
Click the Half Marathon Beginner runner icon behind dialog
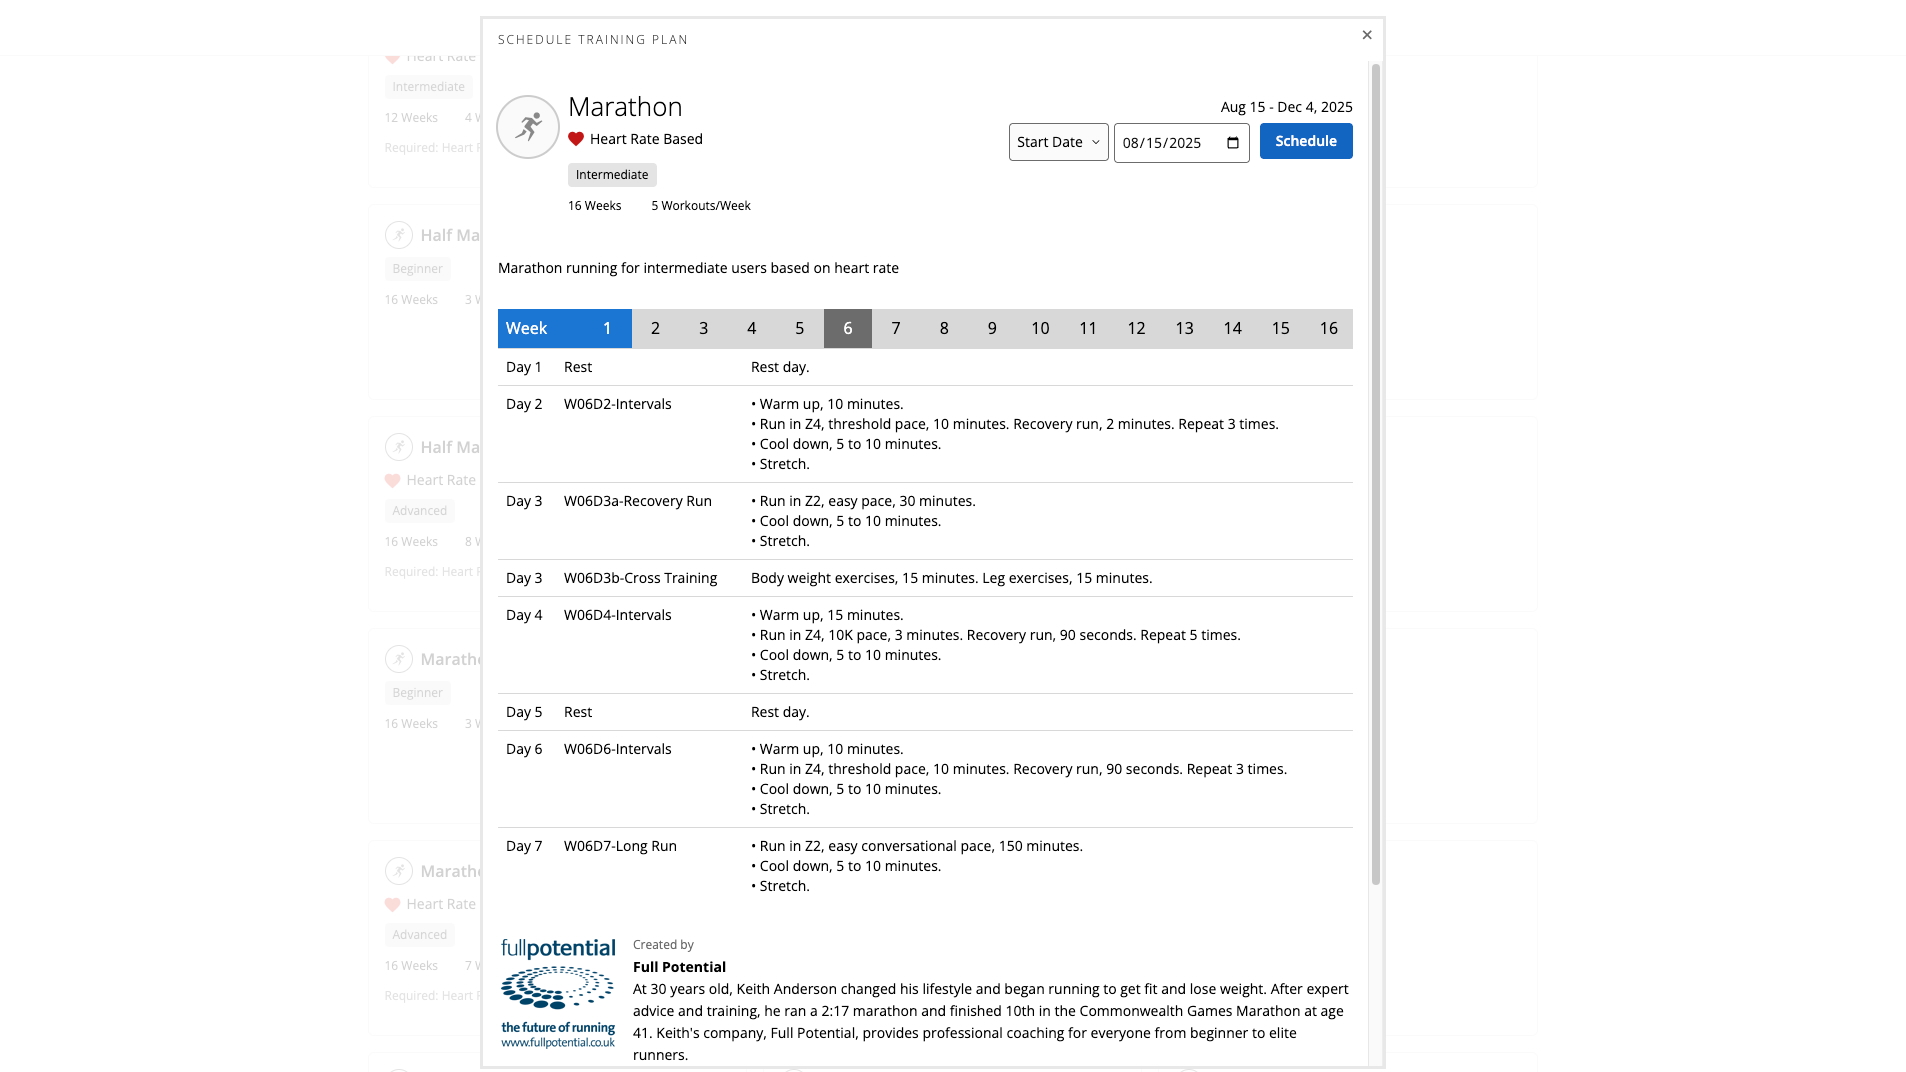(x=399, y=235)
